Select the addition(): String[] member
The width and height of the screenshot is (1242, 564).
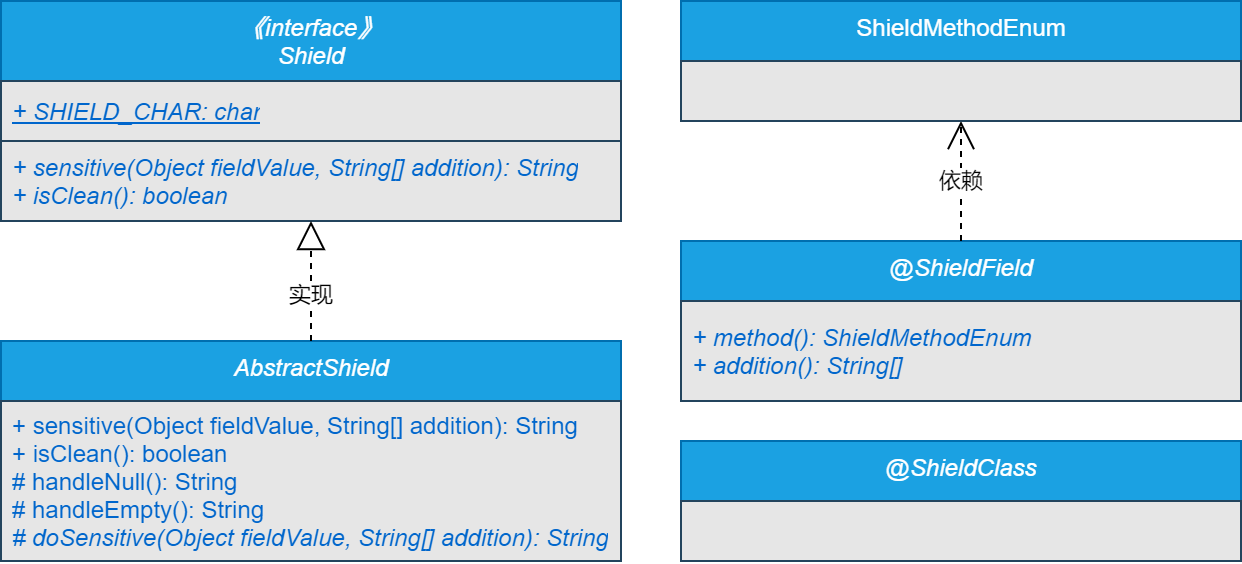798,366
